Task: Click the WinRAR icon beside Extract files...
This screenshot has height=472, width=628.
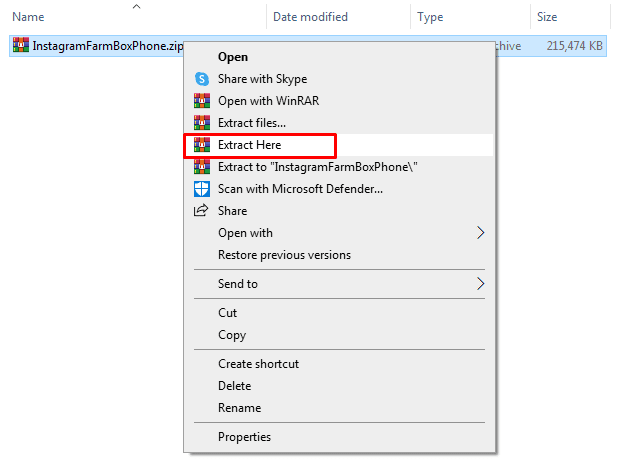Action: [201, 123]
